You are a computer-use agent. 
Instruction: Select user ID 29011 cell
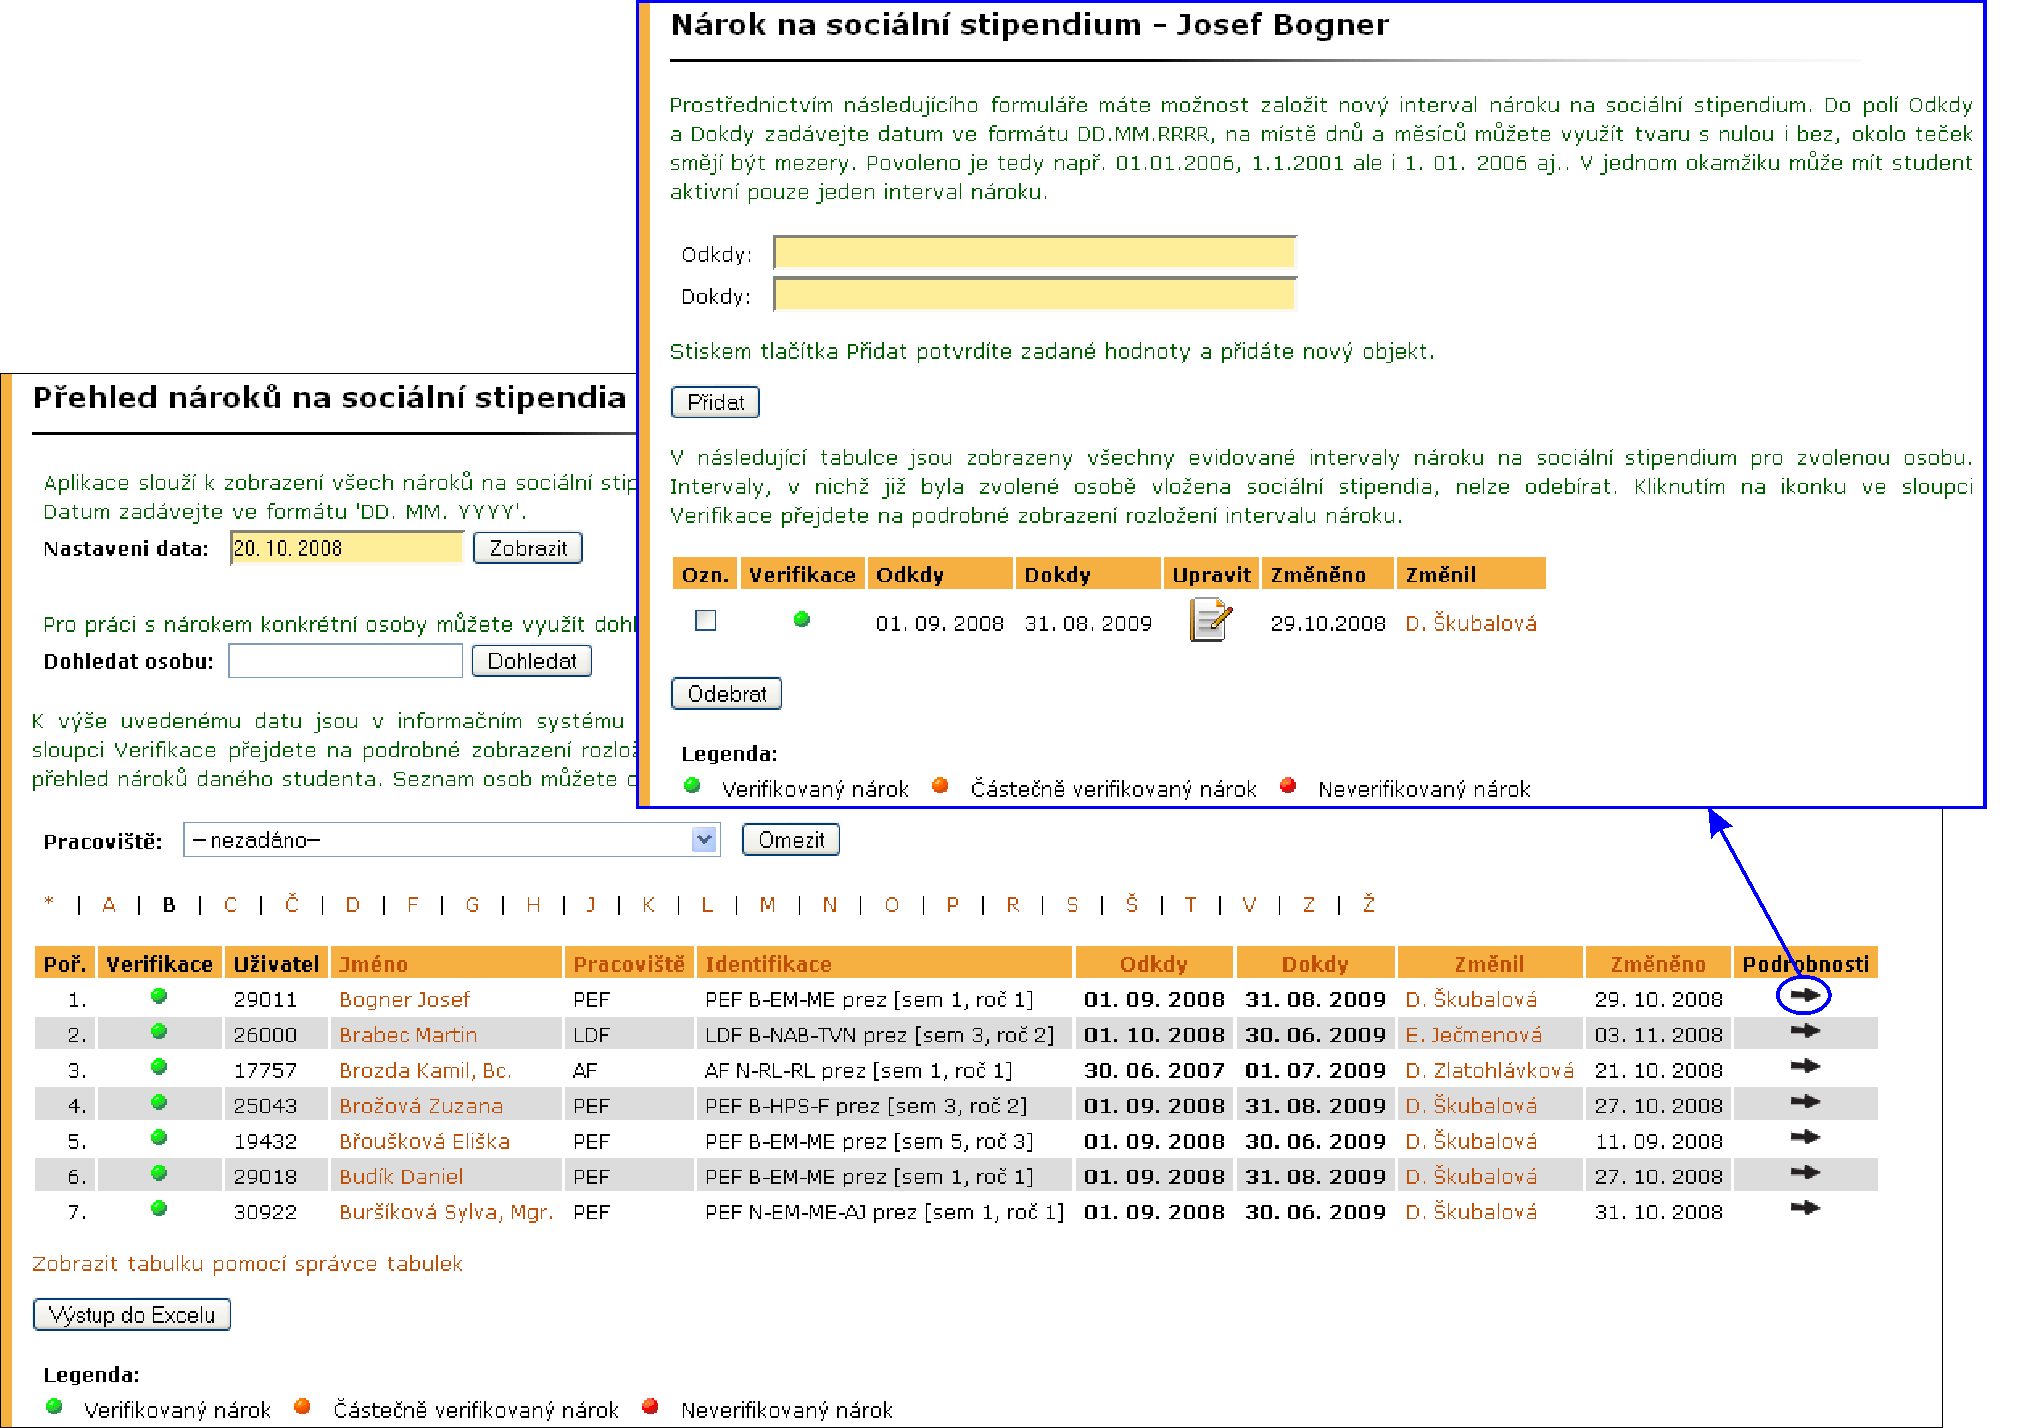click(x=265, y=999)
